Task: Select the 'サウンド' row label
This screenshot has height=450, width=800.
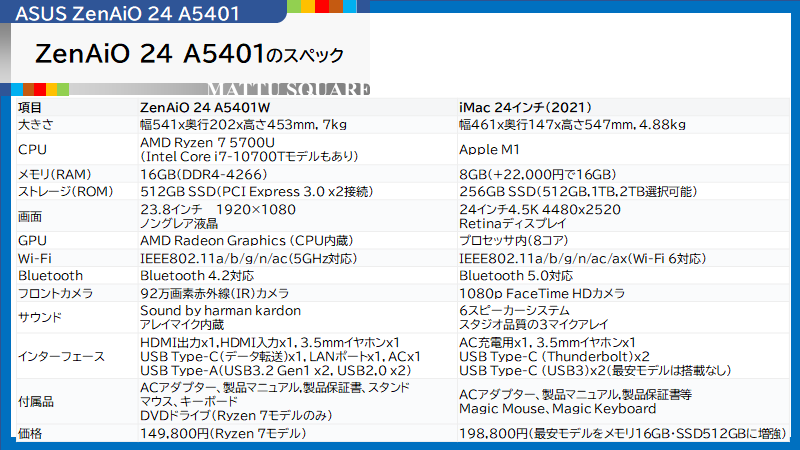Action: [40, 317]
